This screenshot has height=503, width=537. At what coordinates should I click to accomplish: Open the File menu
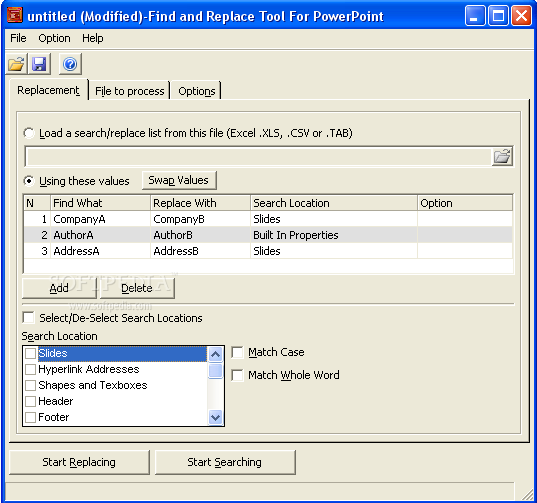(18, 38)
